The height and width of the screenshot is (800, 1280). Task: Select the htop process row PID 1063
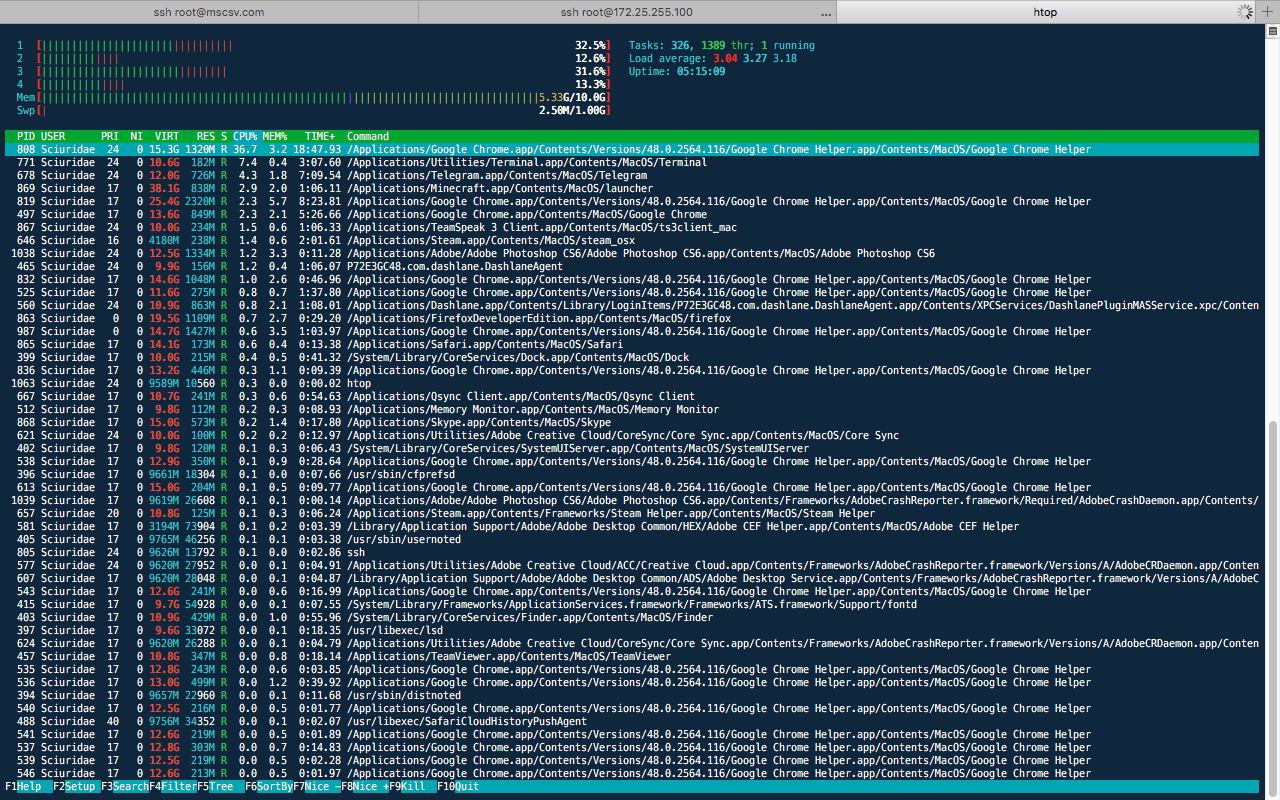pos(632,384)
